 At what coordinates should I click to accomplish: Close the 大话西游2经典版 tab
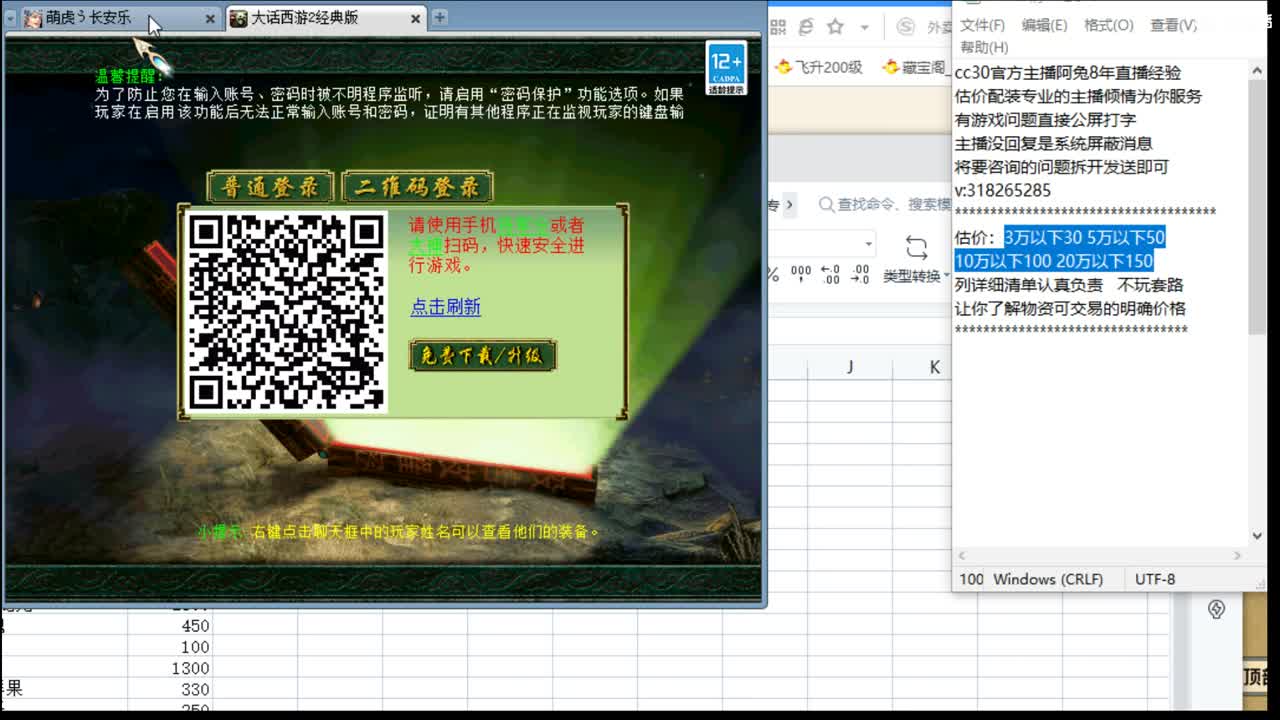(x=416, y=19)
